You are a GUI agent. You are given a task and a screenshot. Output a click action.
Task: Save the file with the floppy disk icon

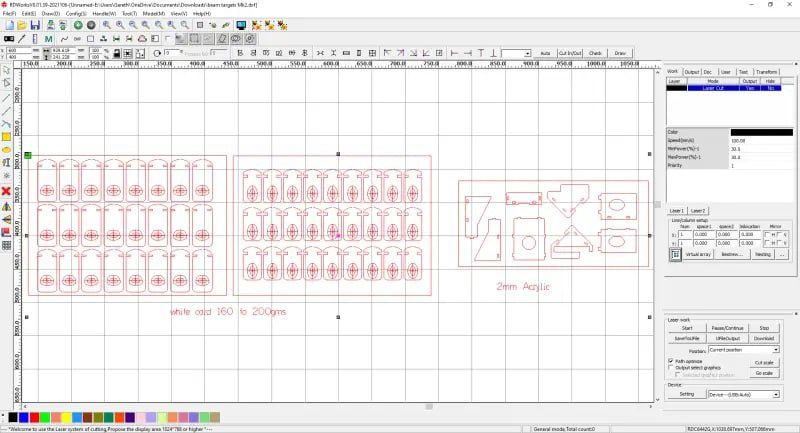click(35, 25)
